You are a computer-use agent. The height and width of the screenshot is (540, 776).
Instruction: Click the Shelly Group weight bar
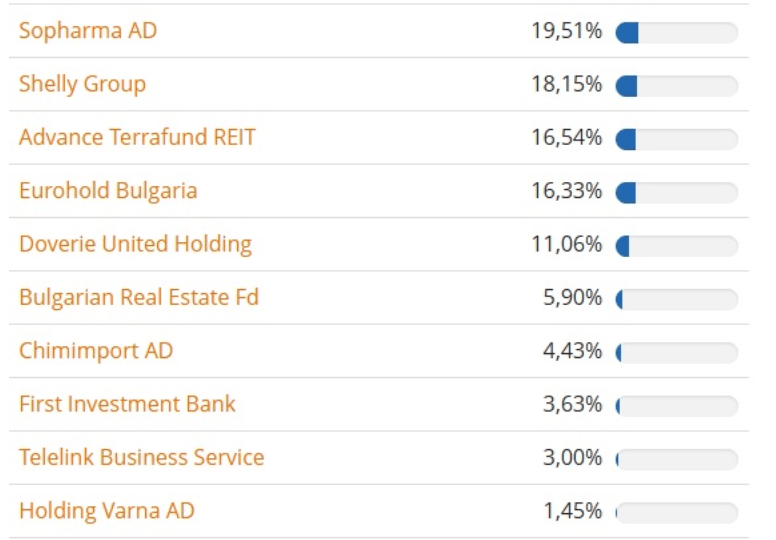coord(677,86)
